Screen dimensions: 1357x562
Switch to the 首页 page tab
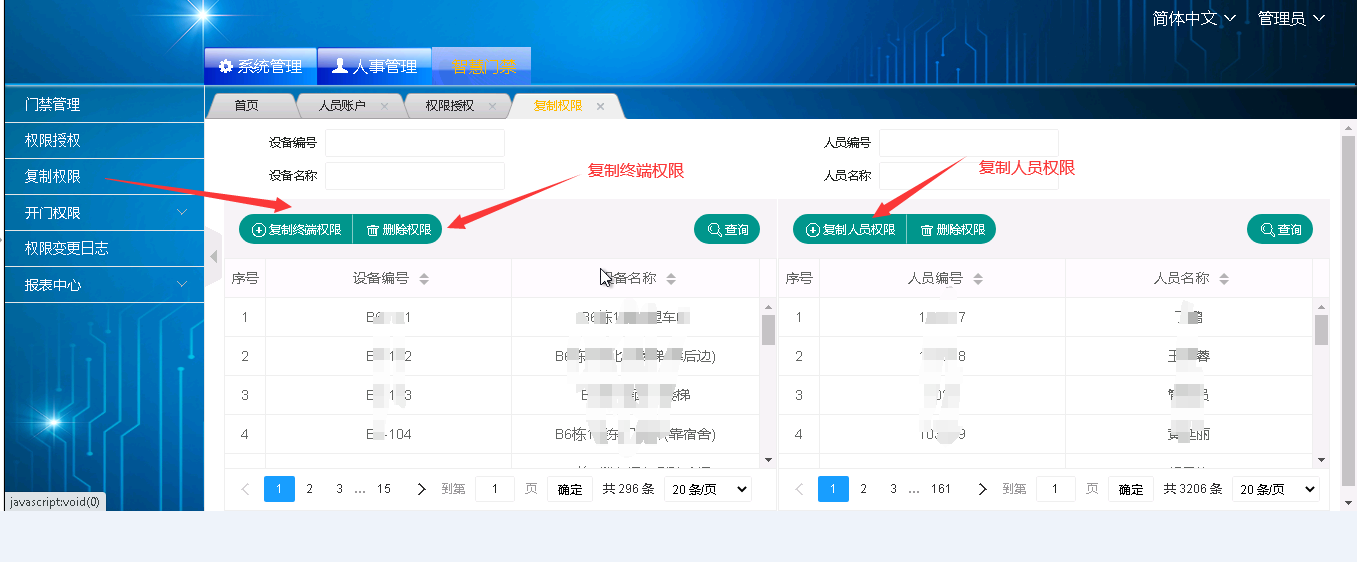(x=247, y=105)
